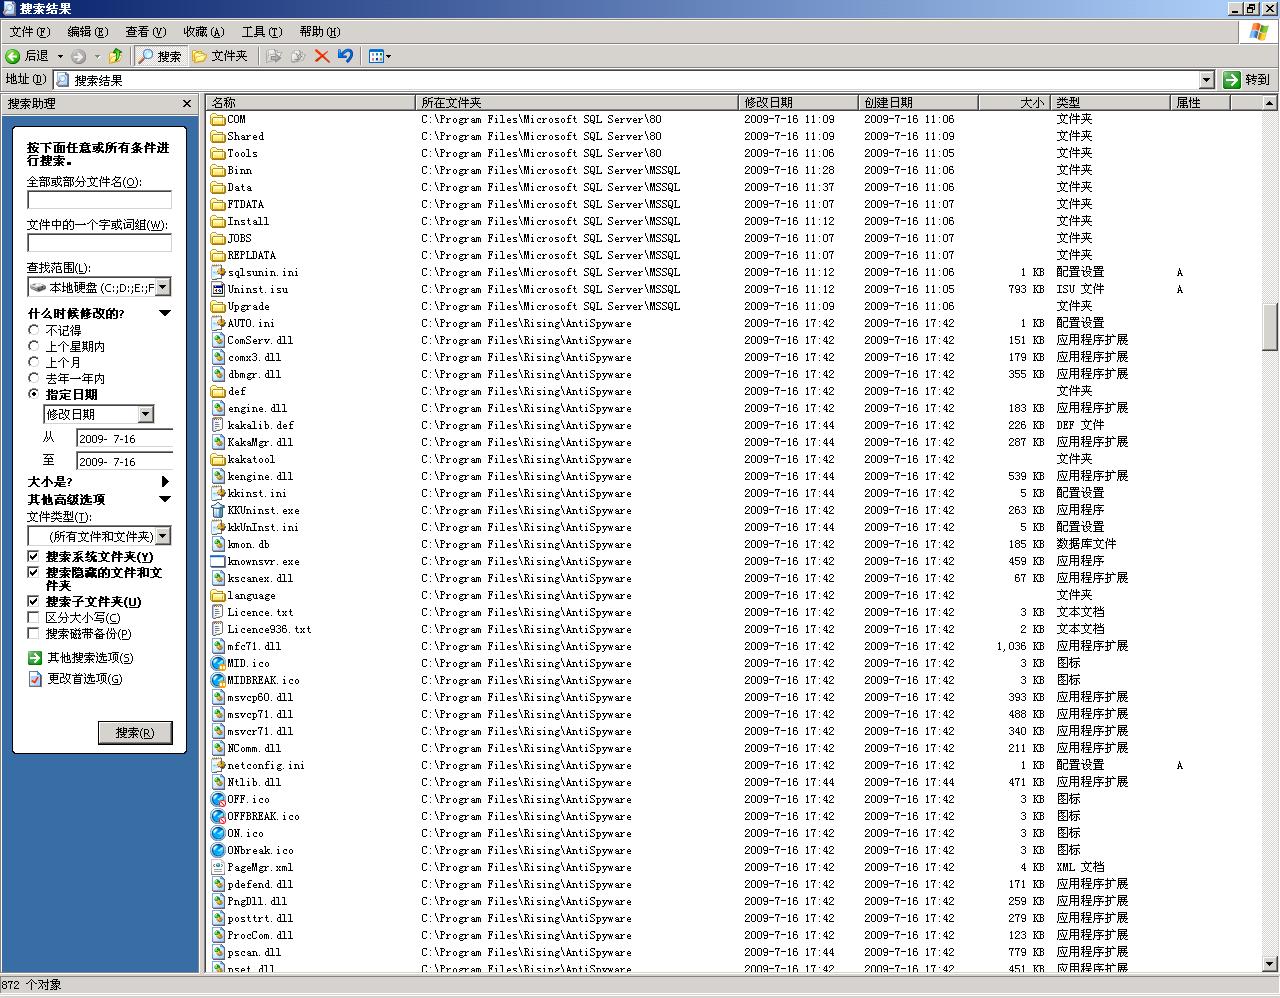This screenshot has height=998, width=1280.
Task: Select the 不记得 radio option
Action: 34,330
